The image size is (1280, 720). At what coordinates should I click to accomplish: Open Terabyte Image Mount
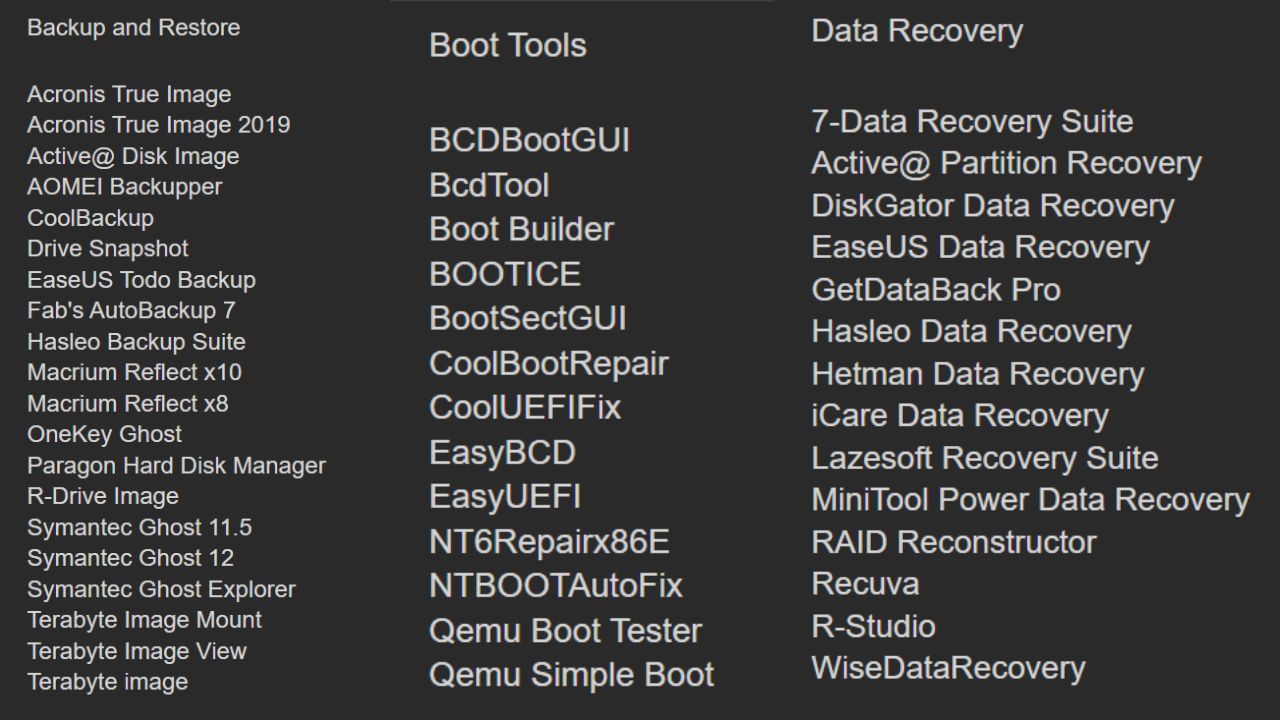tap(144, 620)
